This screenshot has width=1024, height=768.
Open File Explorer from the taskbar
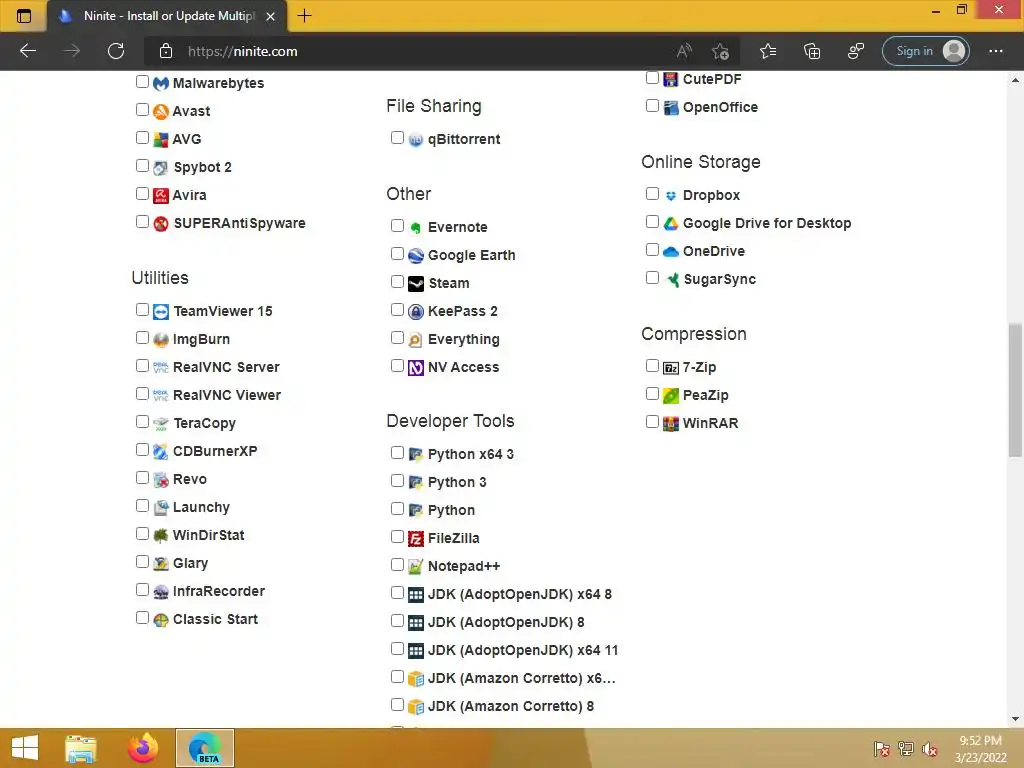81,748
